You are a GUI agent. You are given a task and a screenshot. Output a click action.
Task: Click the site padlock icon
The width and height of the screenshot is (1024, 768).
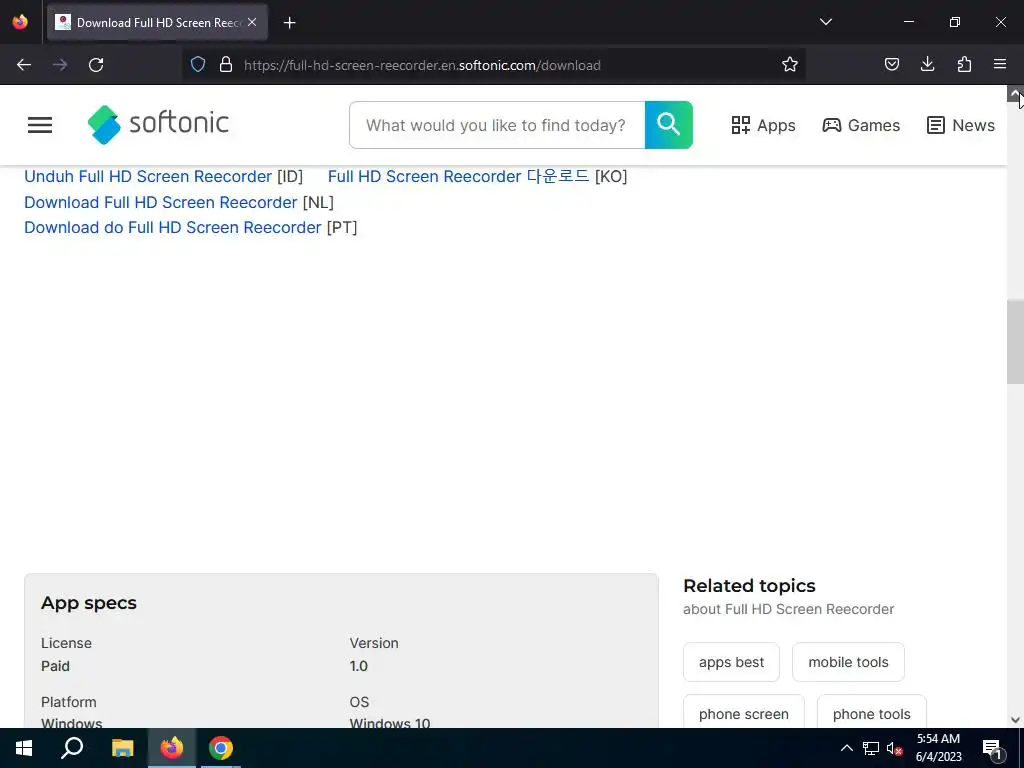226,65
